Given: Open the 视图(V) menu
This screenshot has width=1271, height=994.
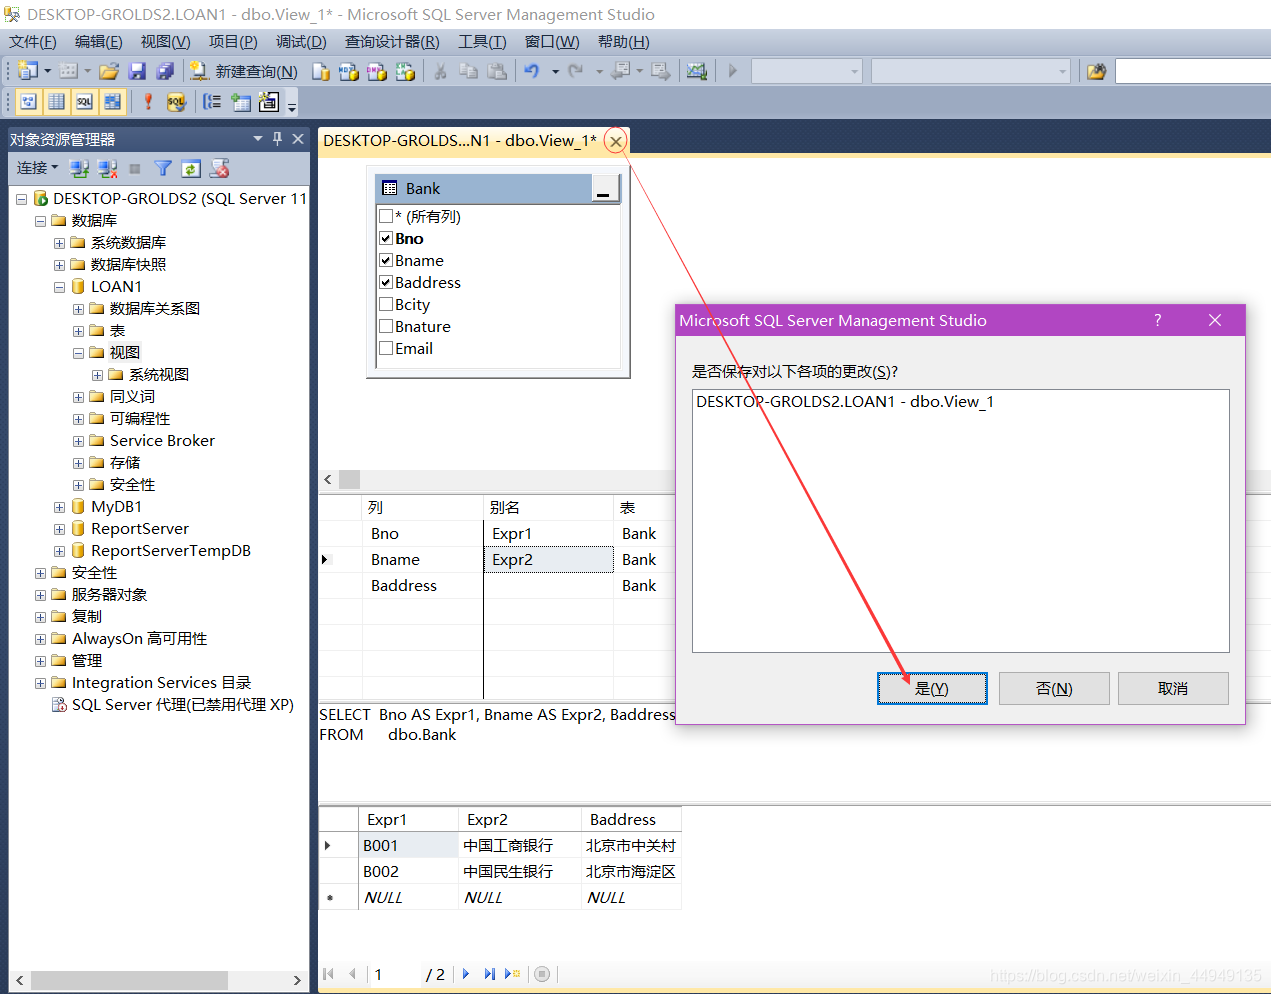Looking at the screenshot, I should pos(166,42).
